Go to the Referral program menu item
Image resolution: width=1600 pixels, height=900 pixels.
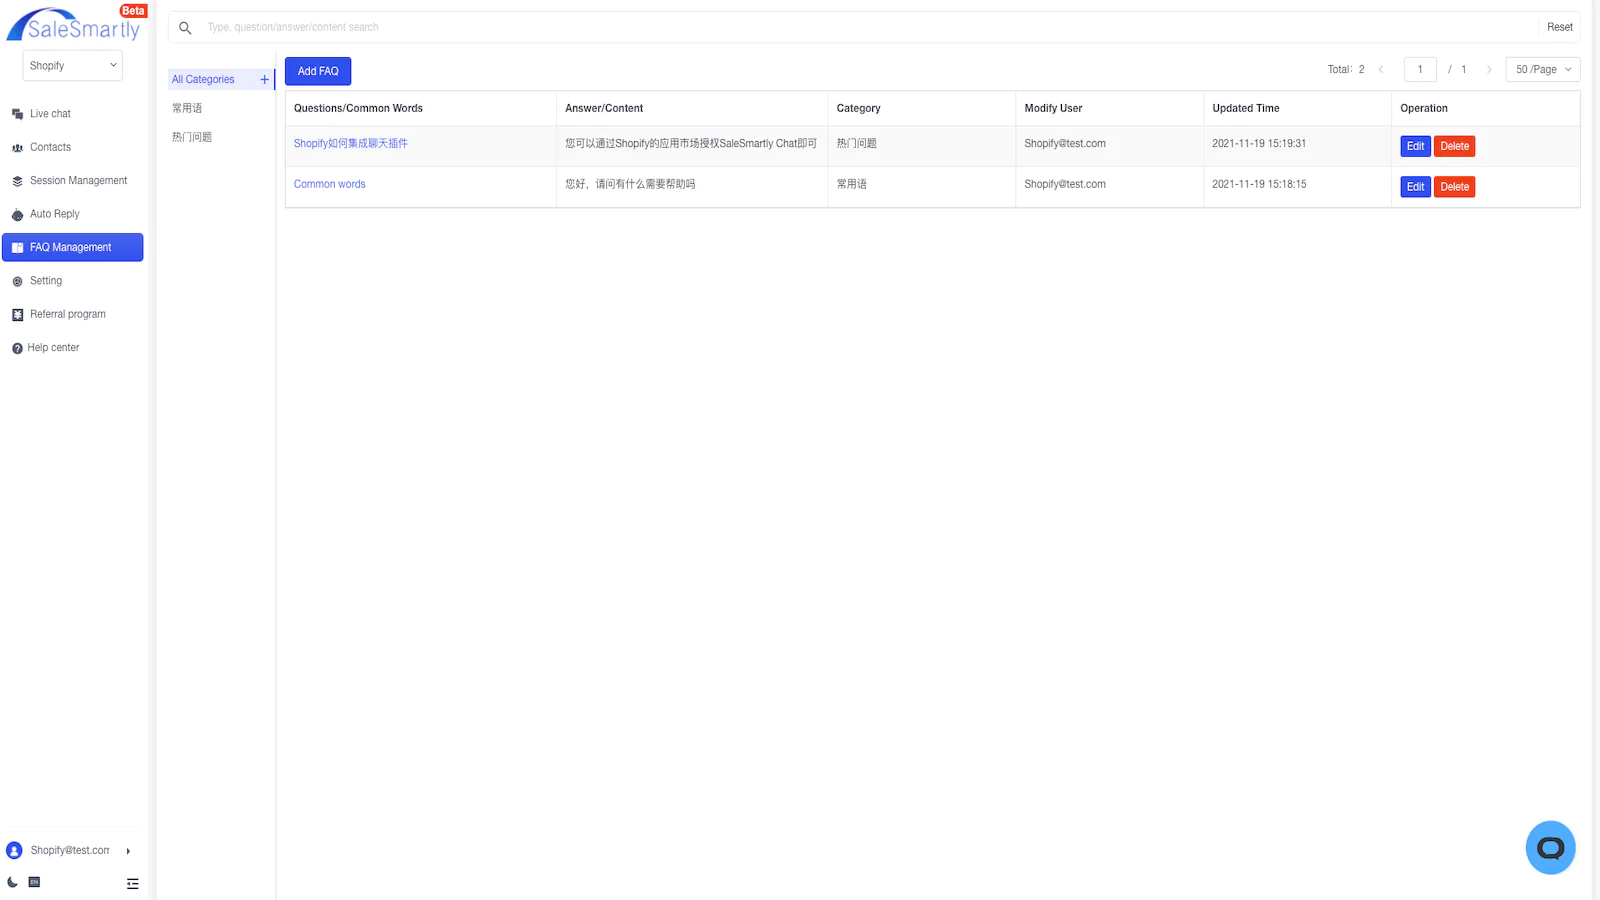coord(67,314)
